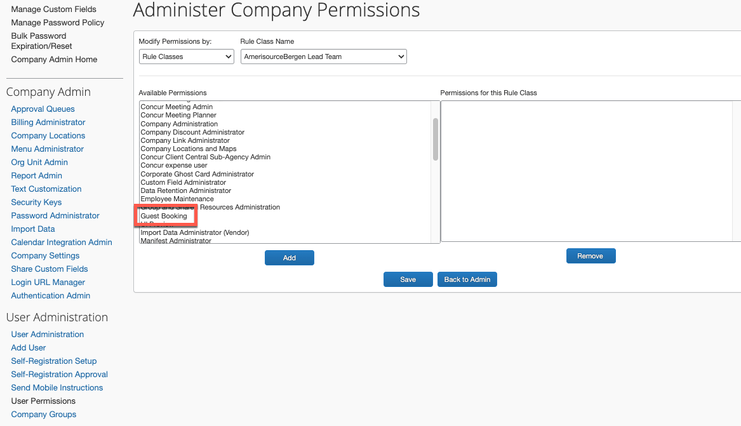This screenshot has height=426, width=741.
Task: Go to Billing Administrator
Action: 48,122
